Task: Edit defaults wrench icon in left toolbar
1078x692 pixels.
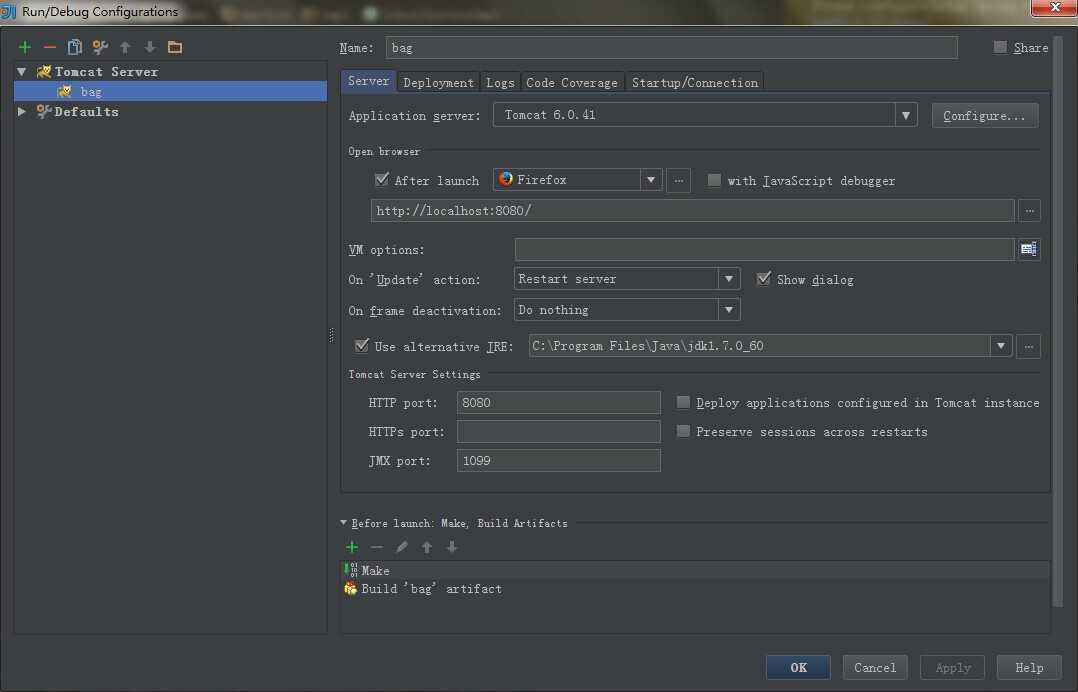Action: pyautogui.click(x=100, y=47)
